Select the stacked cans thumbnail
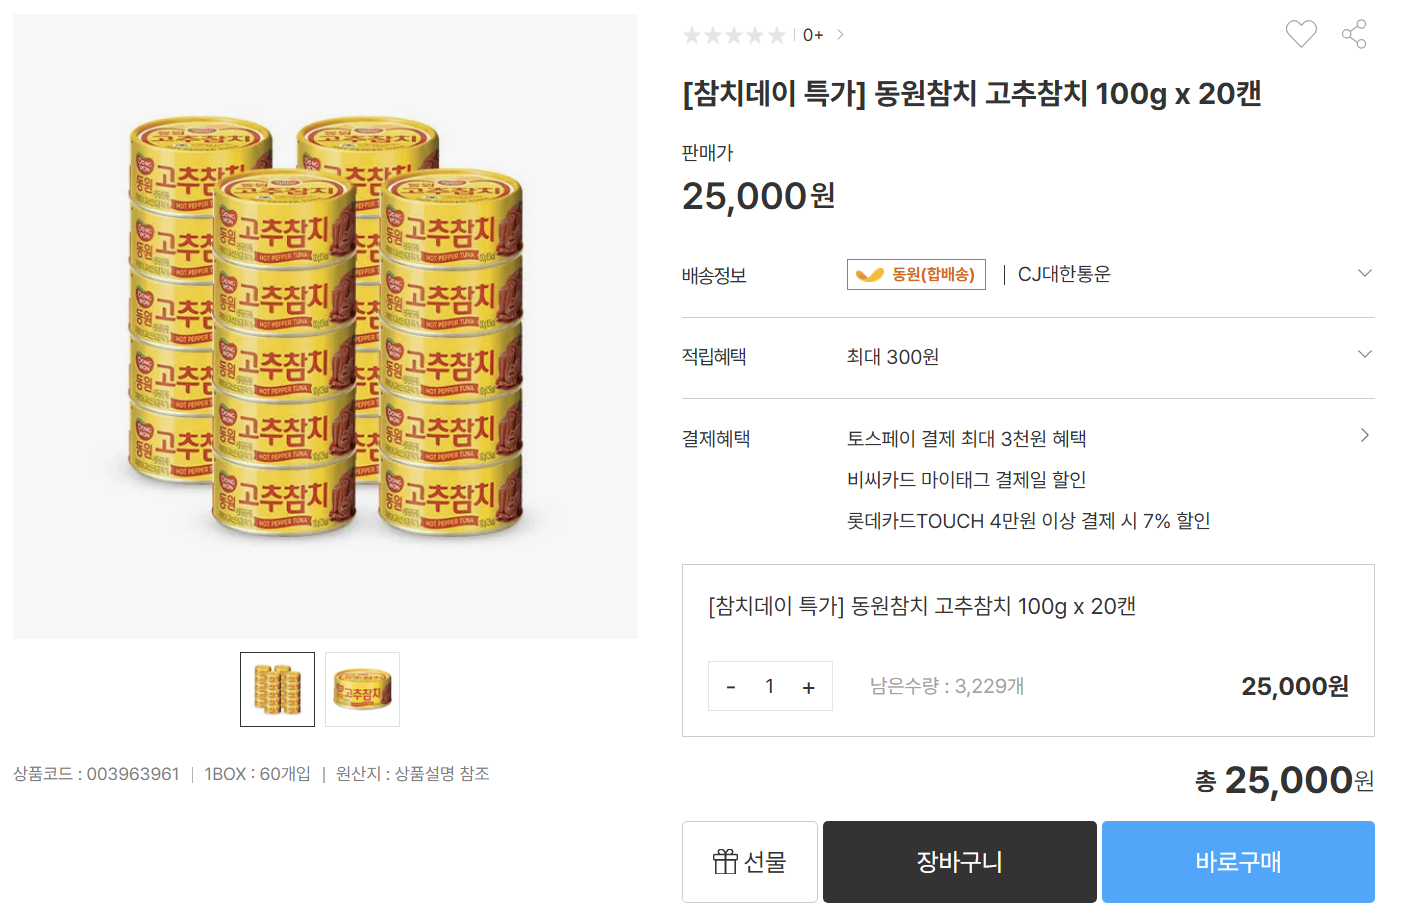This screenshot has width=1404, height=913. (277, 689)
